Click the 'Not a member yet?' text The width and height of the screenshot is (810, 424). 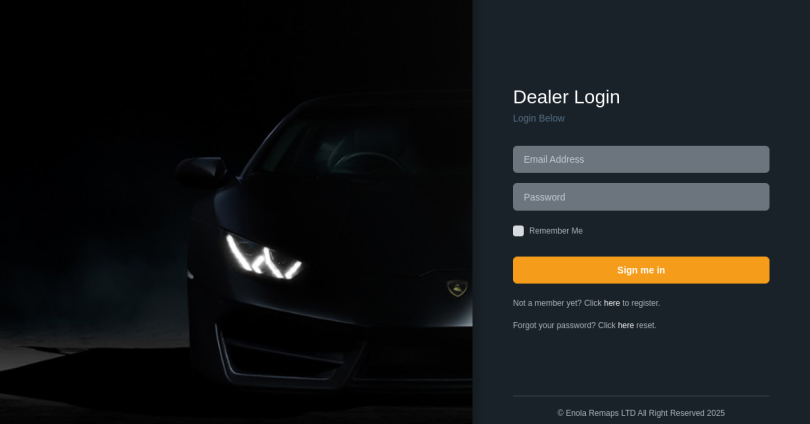click(547, 303)
